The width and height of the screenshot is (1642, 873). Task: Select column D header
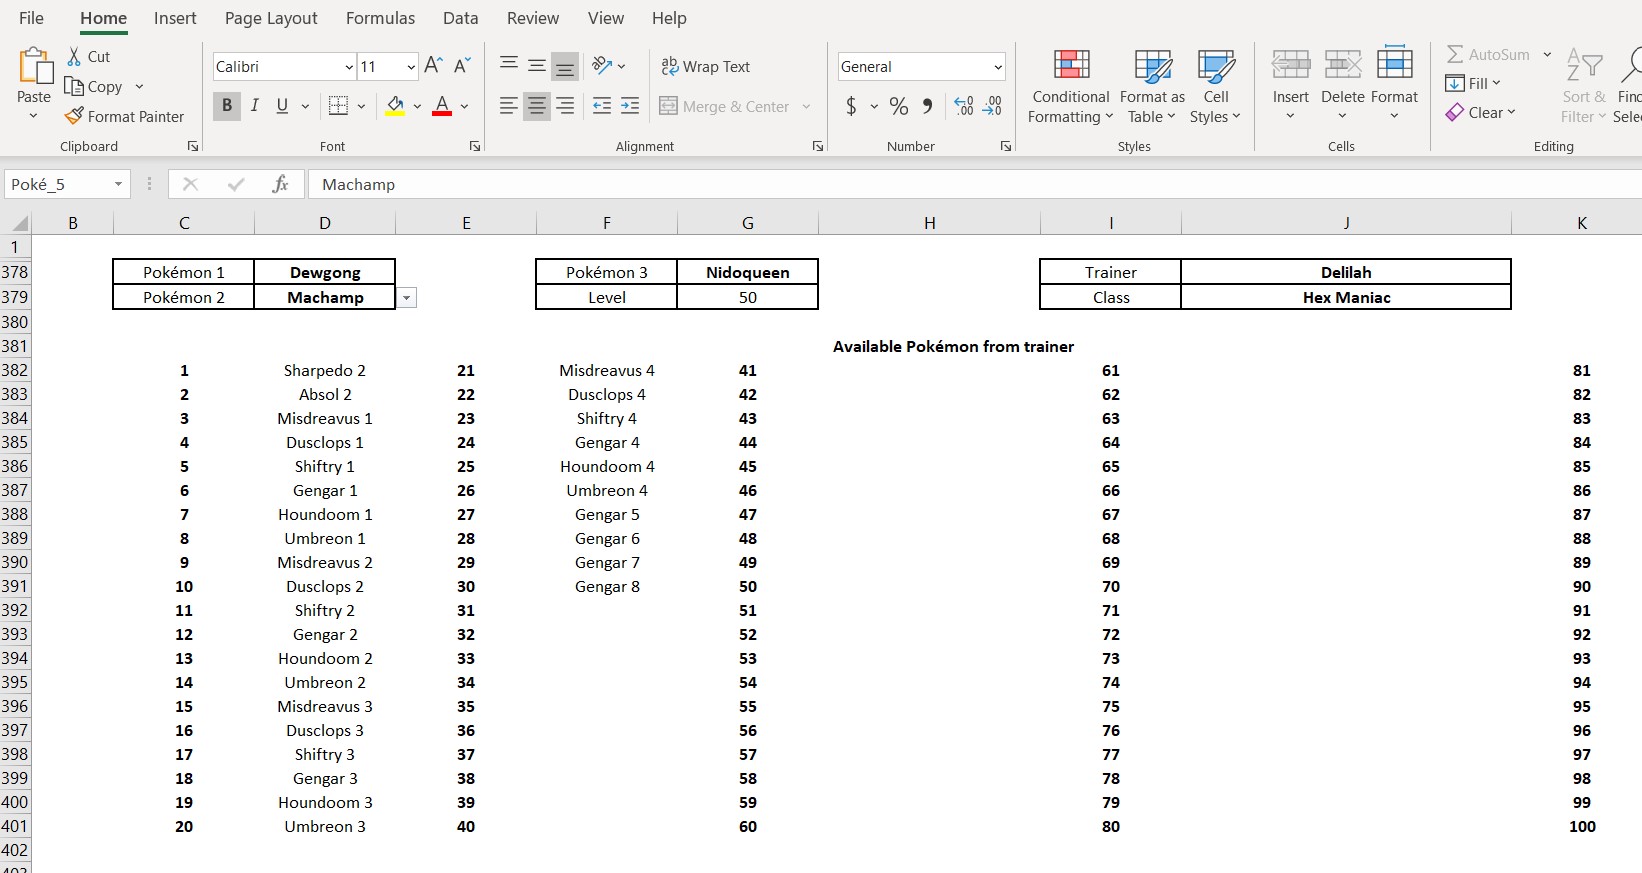tap(325, 223)
